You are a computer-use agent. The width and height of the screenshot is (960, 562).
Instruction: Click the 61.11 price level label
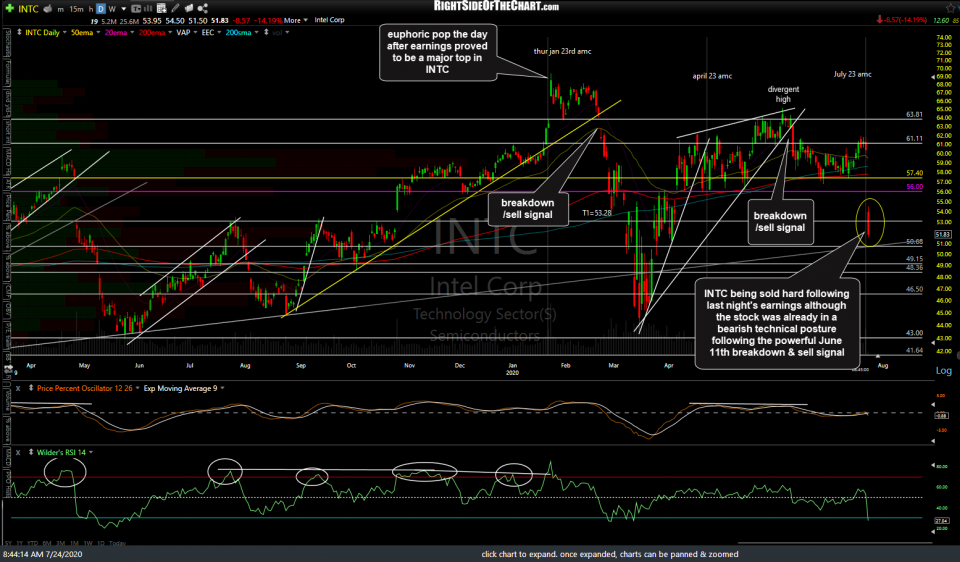tap(914, 138)
